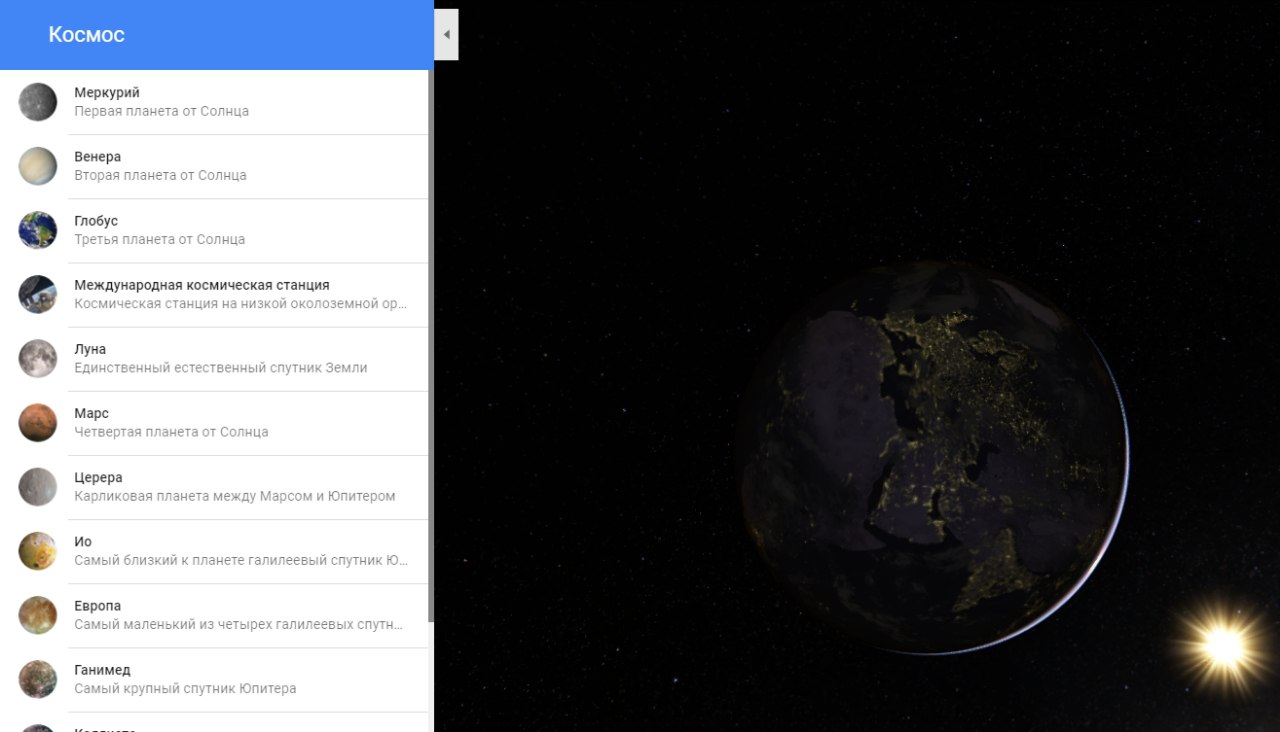Select Церера in the list
Screen dimensions: 1280x732
click(x=214, y=486)
